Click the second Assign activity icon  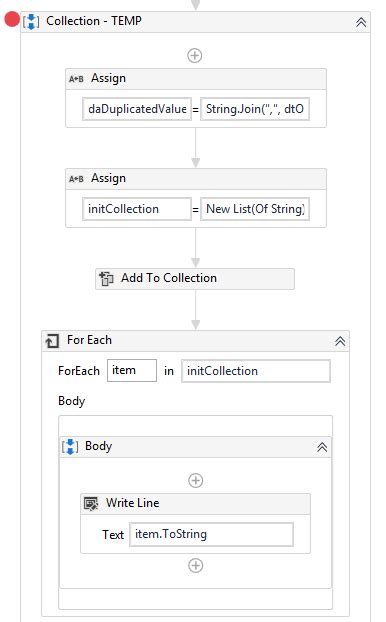[x=76, y=179]
